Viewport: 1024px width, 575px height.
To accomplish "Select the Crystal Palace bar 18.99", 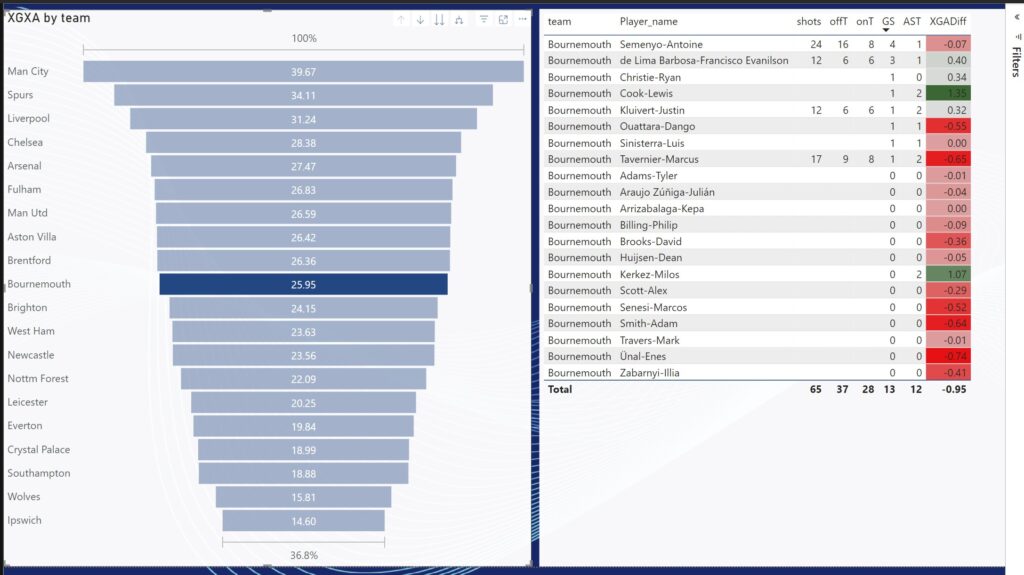I will coord(303,450).
